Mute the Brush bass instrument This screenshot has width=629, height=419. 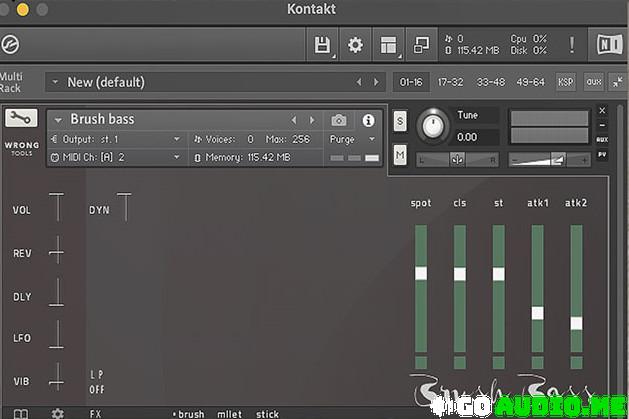pyautogui.click(x=400, y=154)
